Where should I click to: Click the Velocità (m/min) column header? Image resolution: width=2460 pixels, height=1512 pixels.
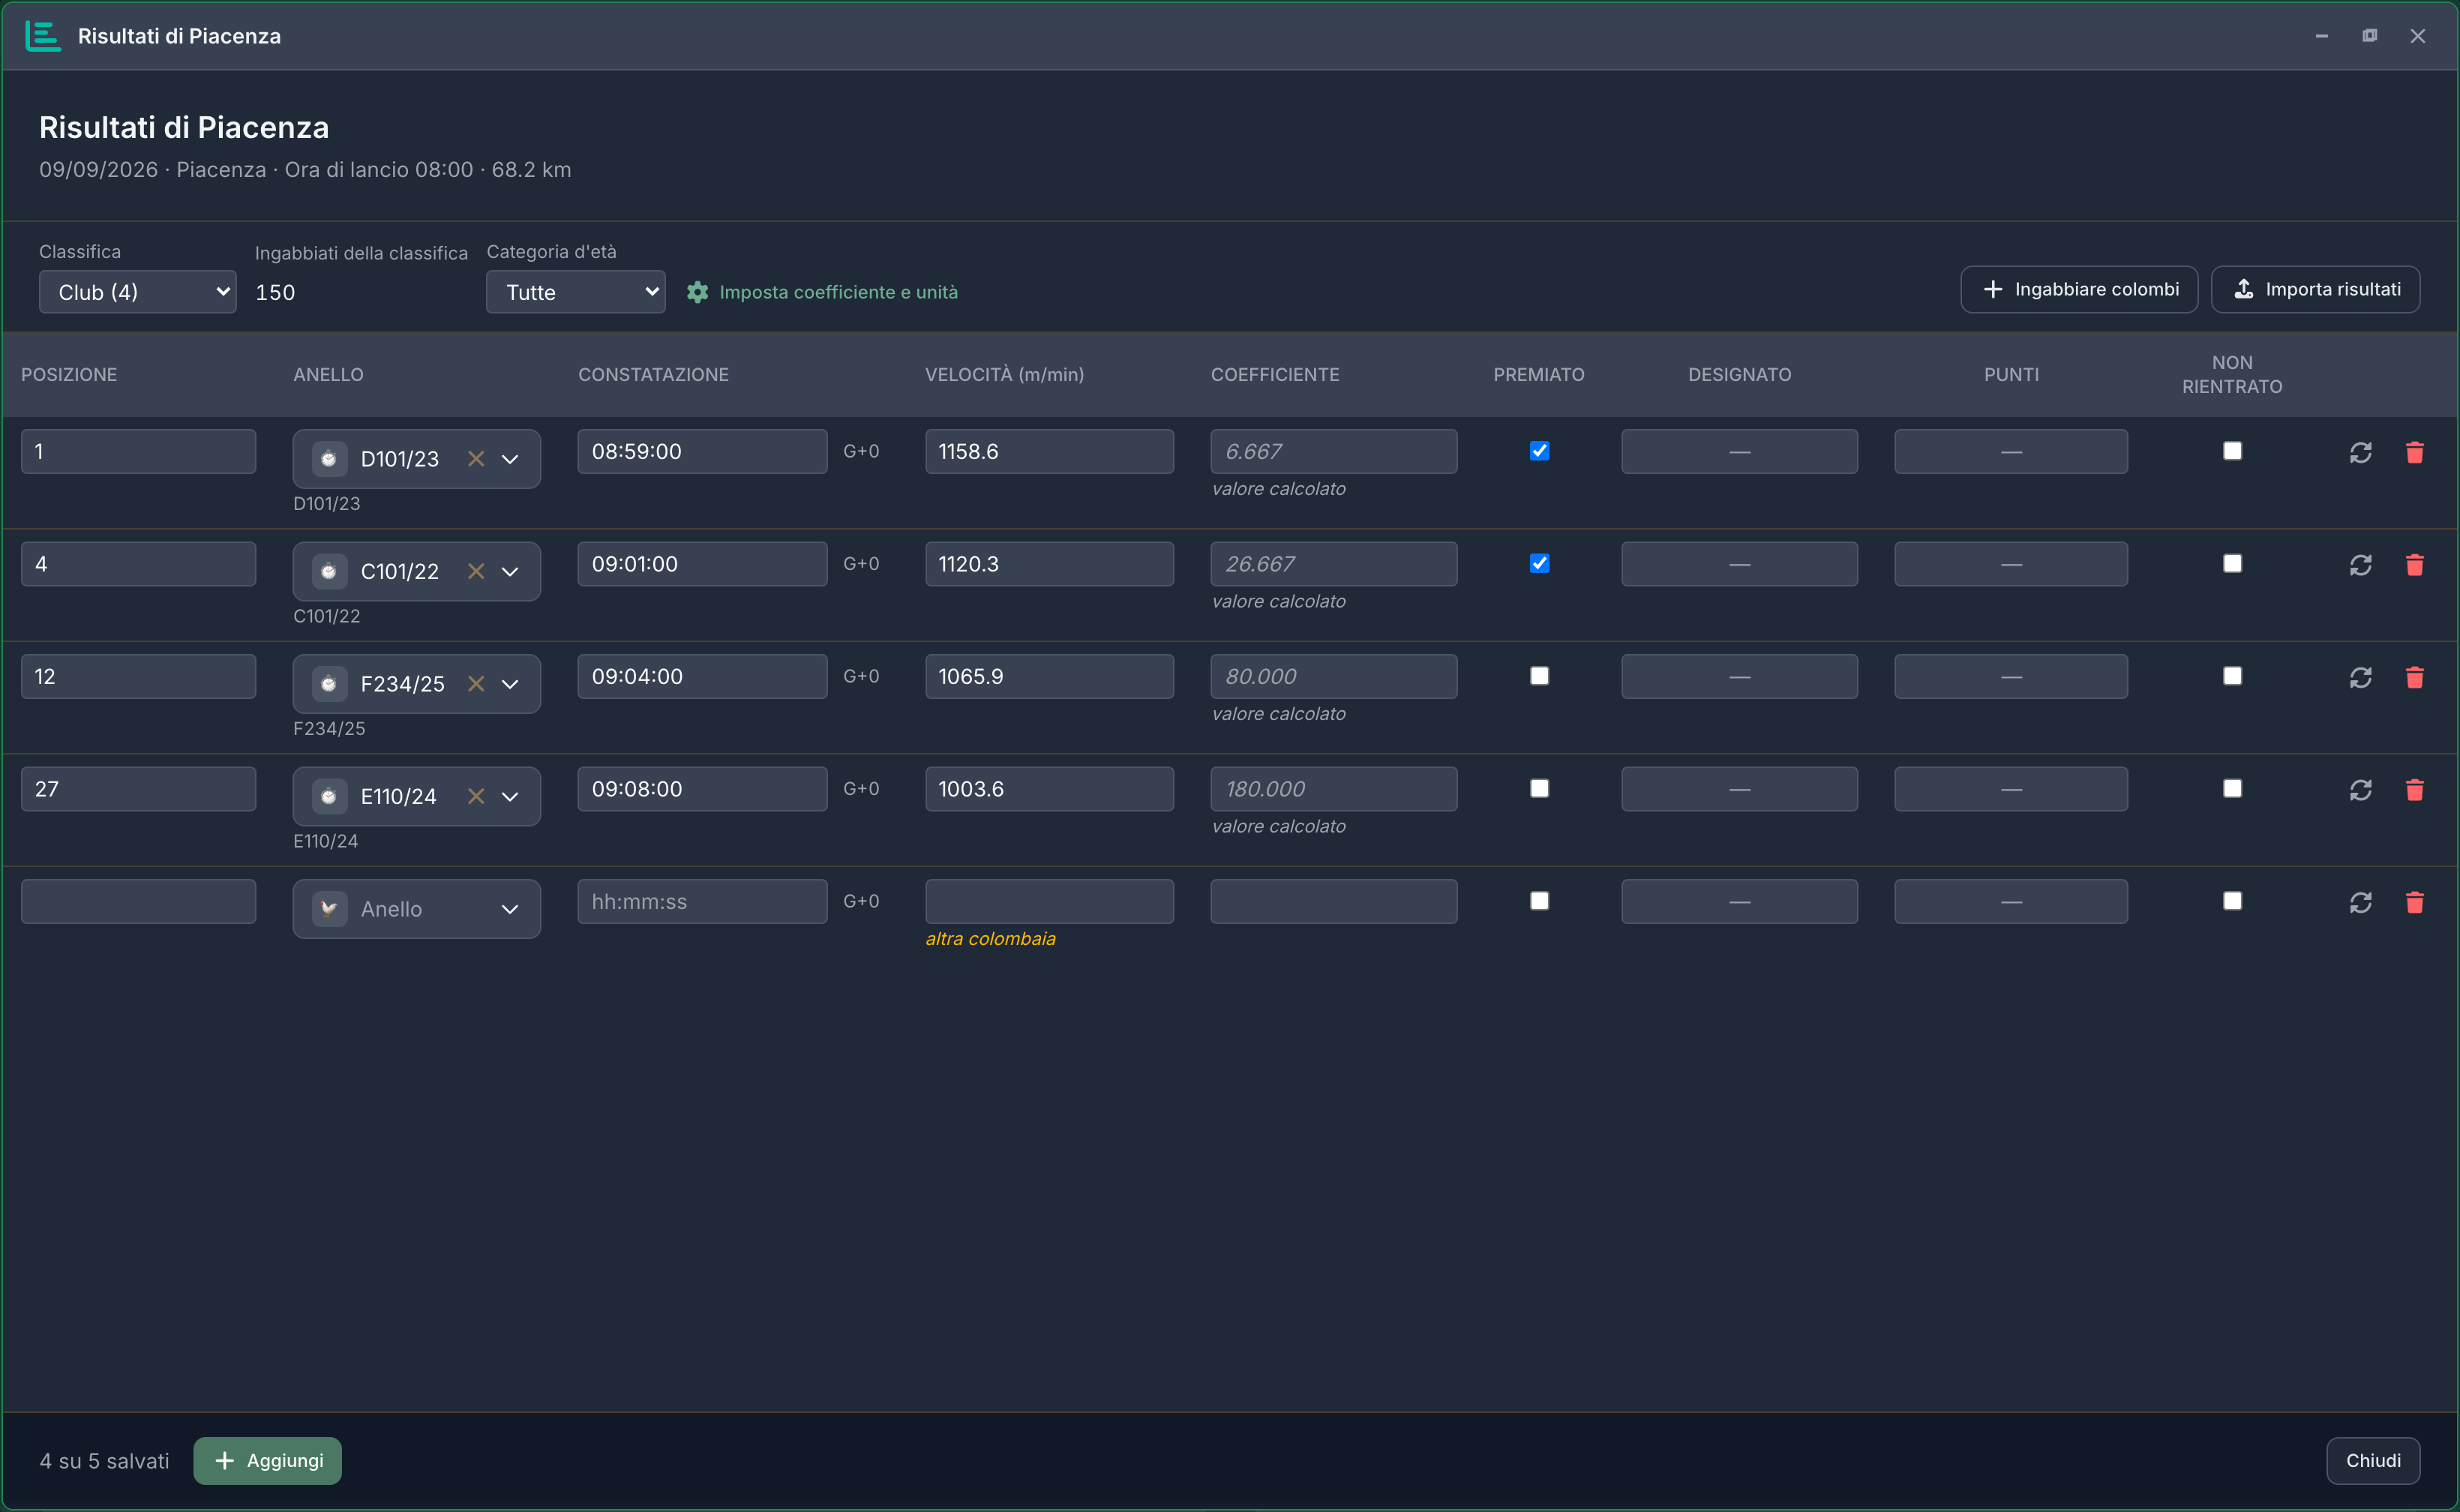click(1004, 374)
